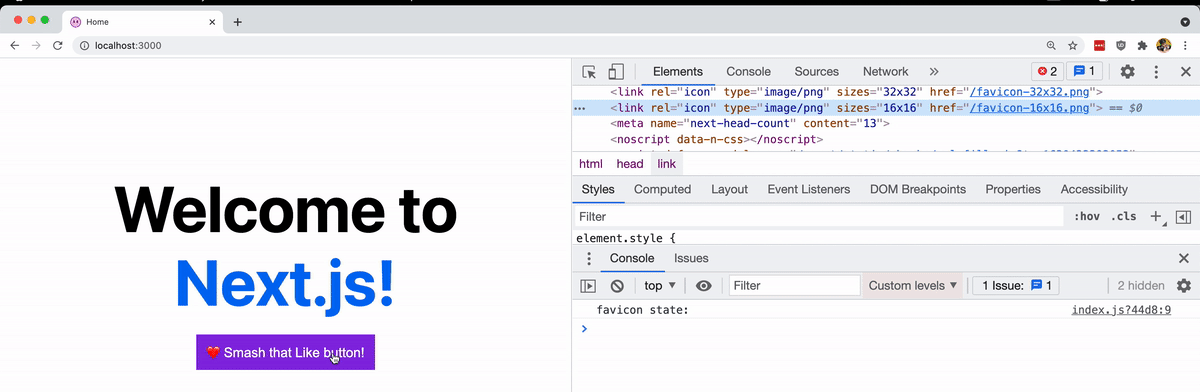Select the html breadcrumb
The image size is (1200, 392).
coord(591,164)
